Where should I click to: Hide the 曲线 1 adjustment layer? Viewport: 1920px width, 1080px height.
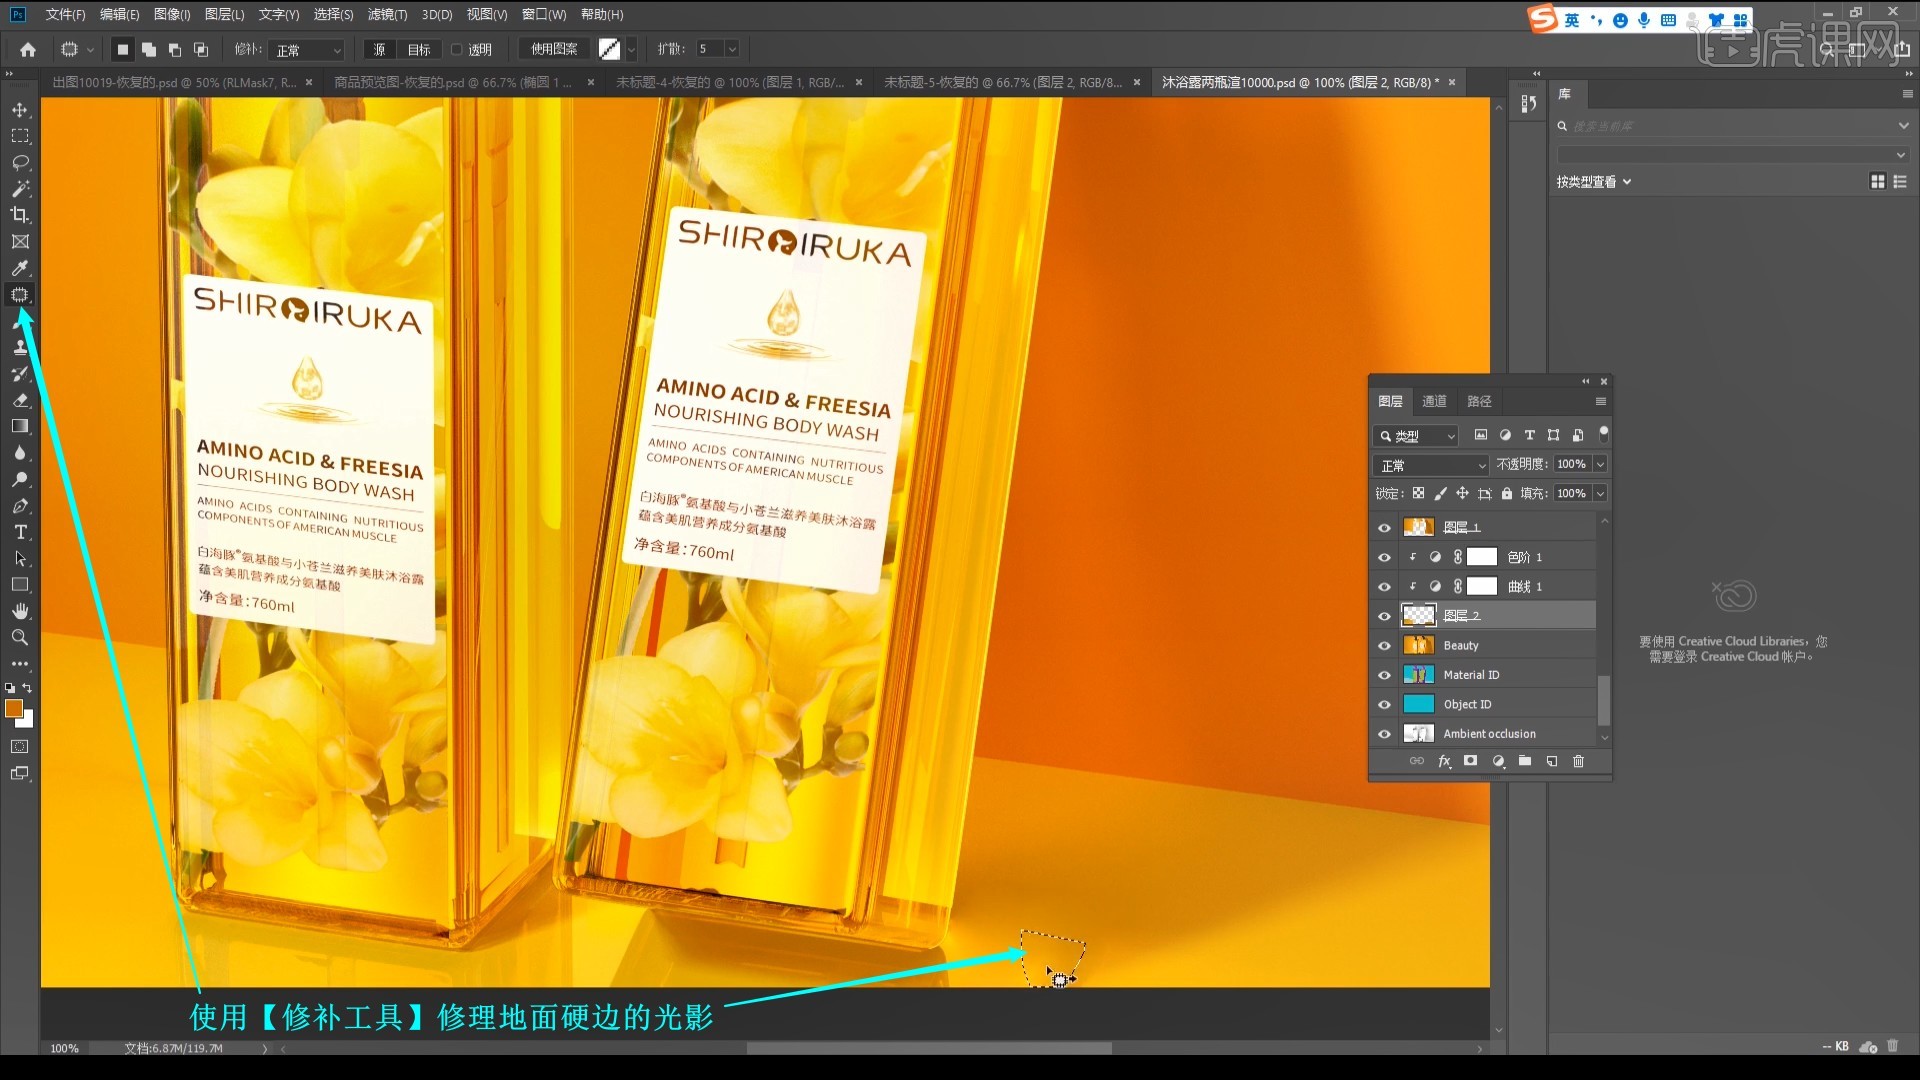click(x=1385, y=587)
